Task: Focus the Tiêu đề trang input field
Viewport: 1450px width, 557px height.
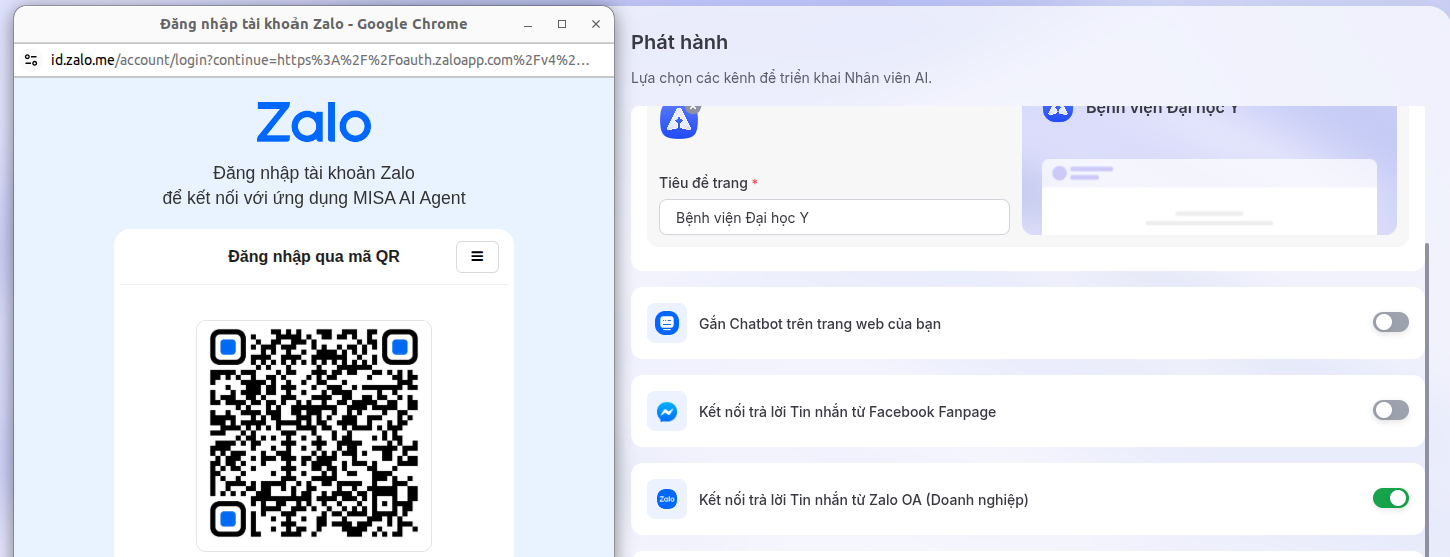Action: (833, 217)
